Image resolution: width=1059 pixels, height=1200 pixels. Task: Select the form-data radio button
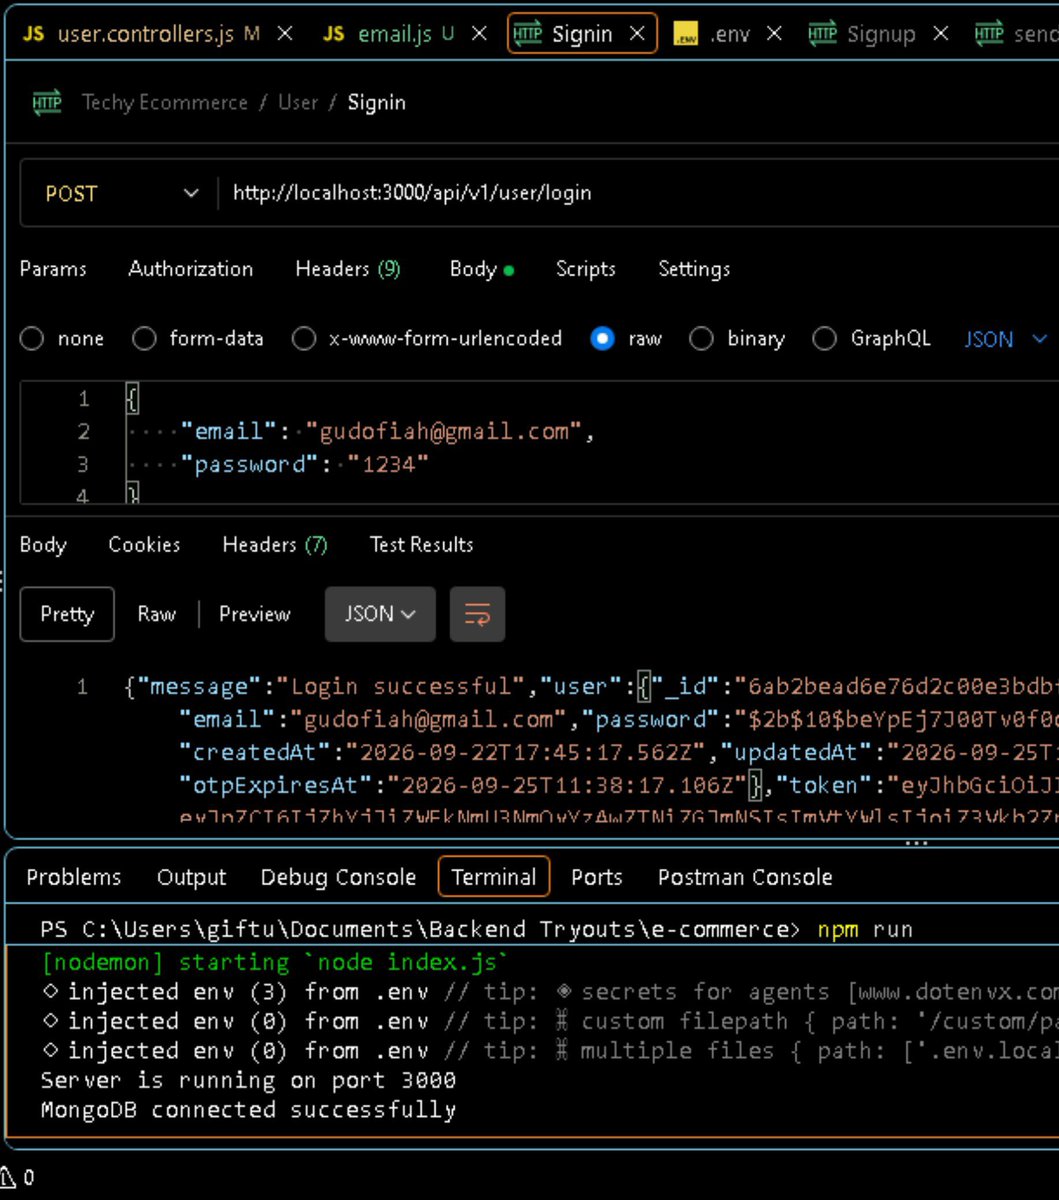[x=144, y=339]
